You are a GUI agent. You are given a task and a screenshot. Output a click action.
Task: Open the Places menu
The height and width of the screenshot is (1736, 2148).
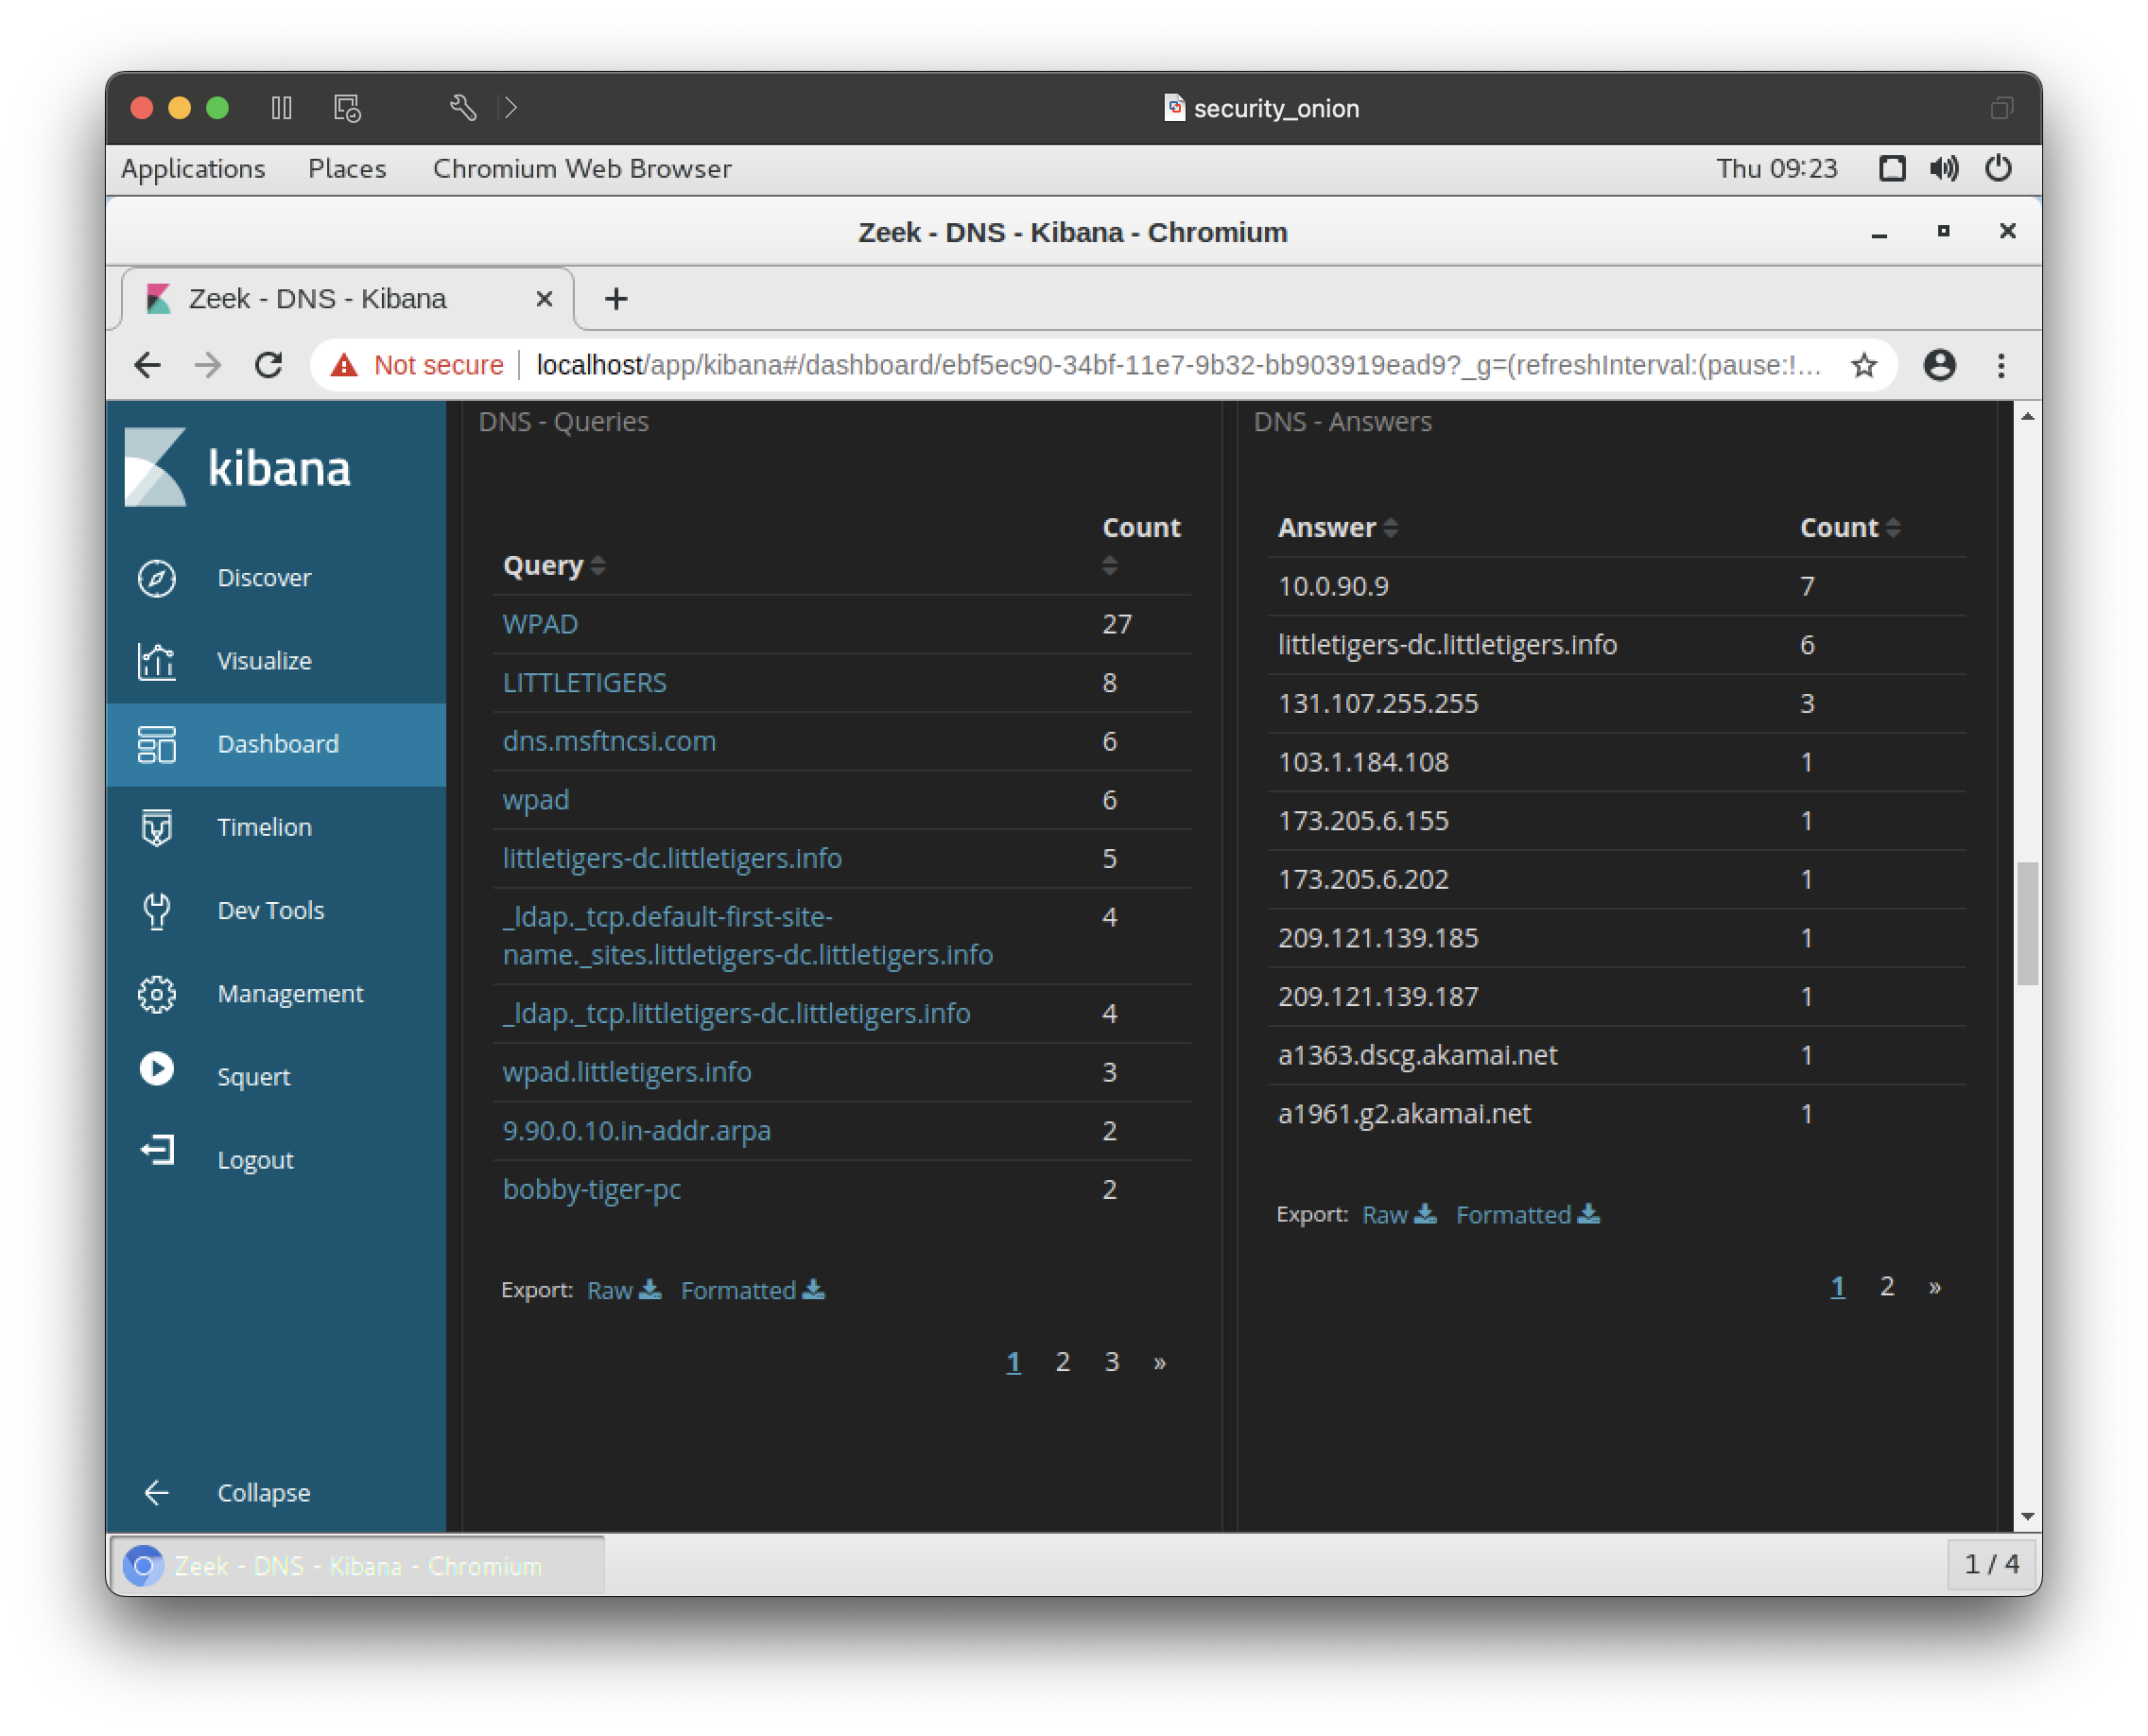coord(347,168)
